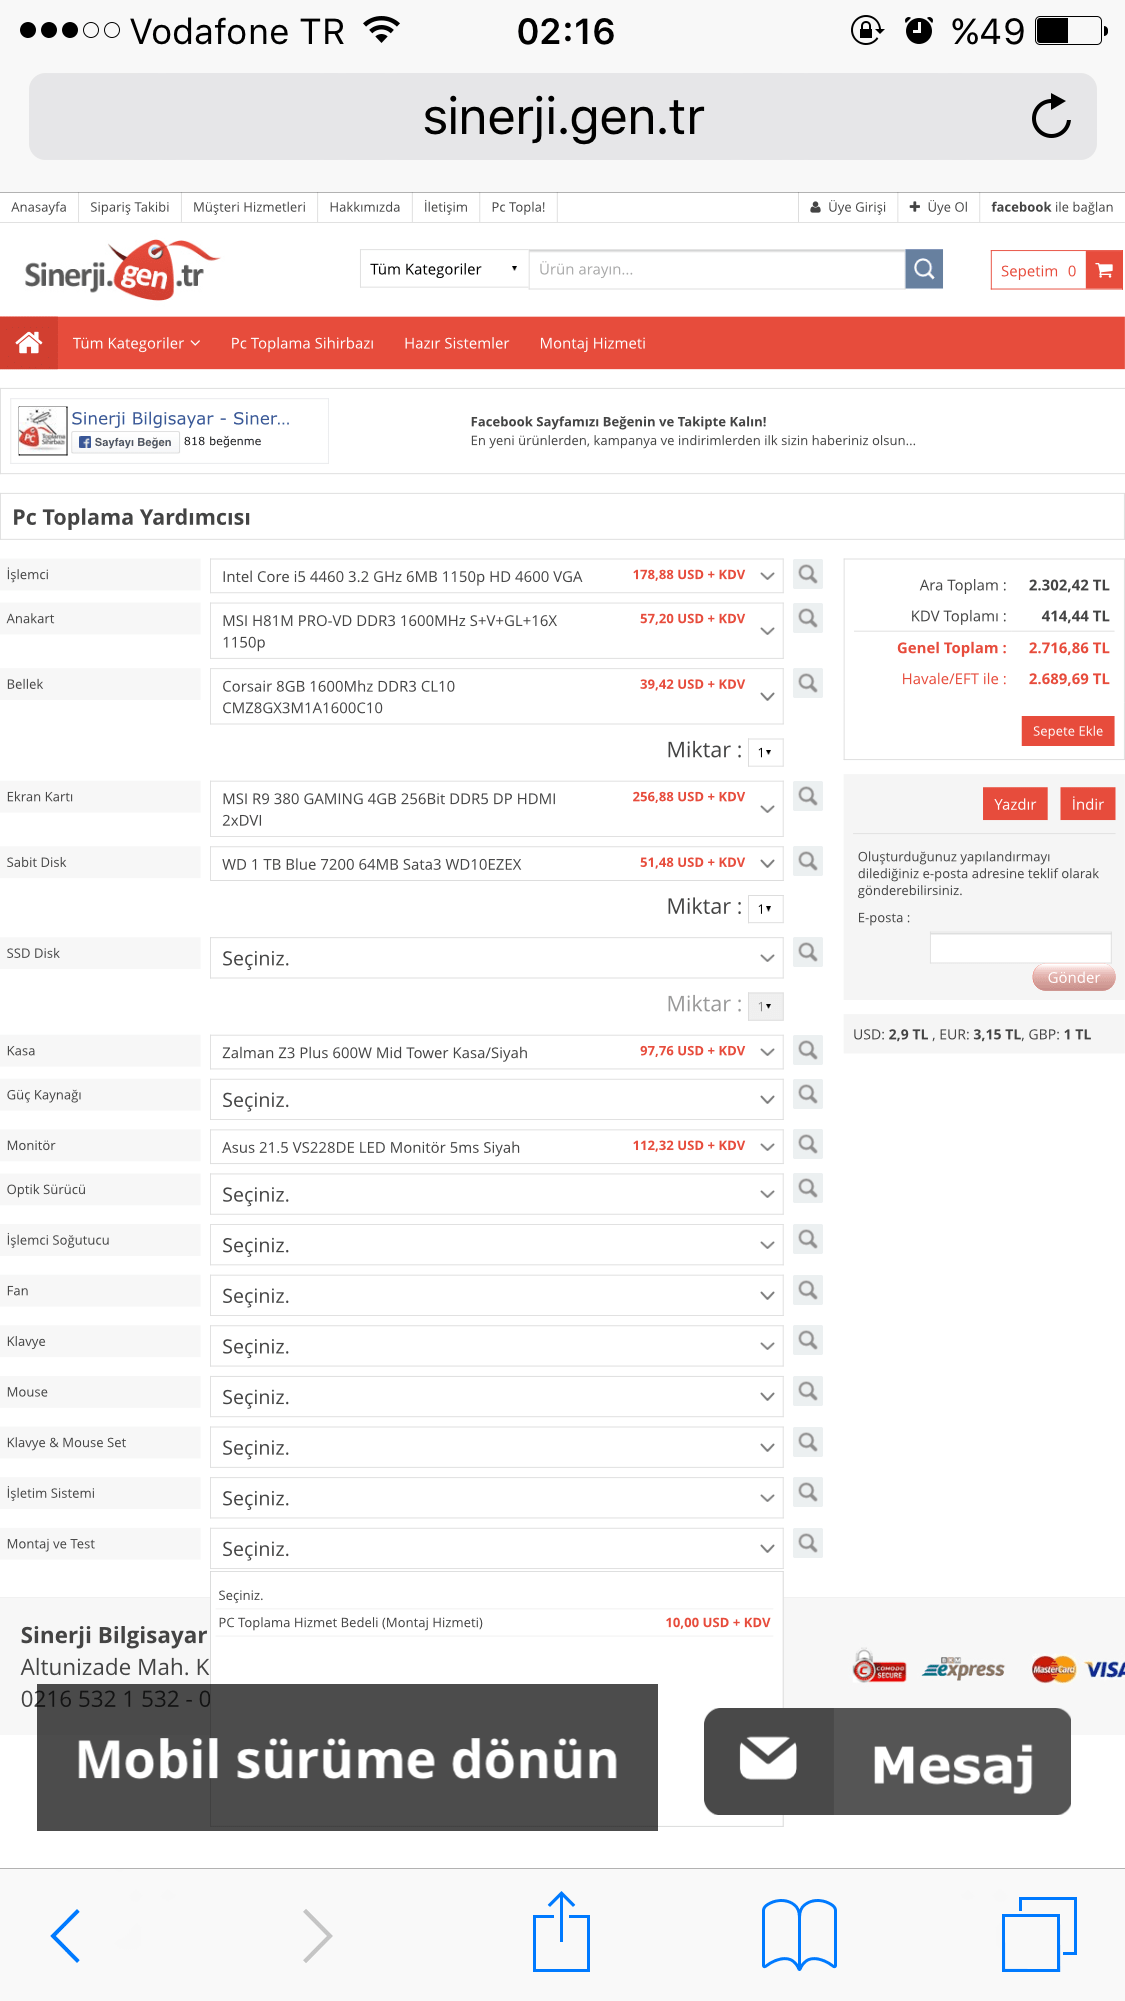
Task: Click magnifier icon next to Güç Kaynağı row
Action: pos(808,1094)
